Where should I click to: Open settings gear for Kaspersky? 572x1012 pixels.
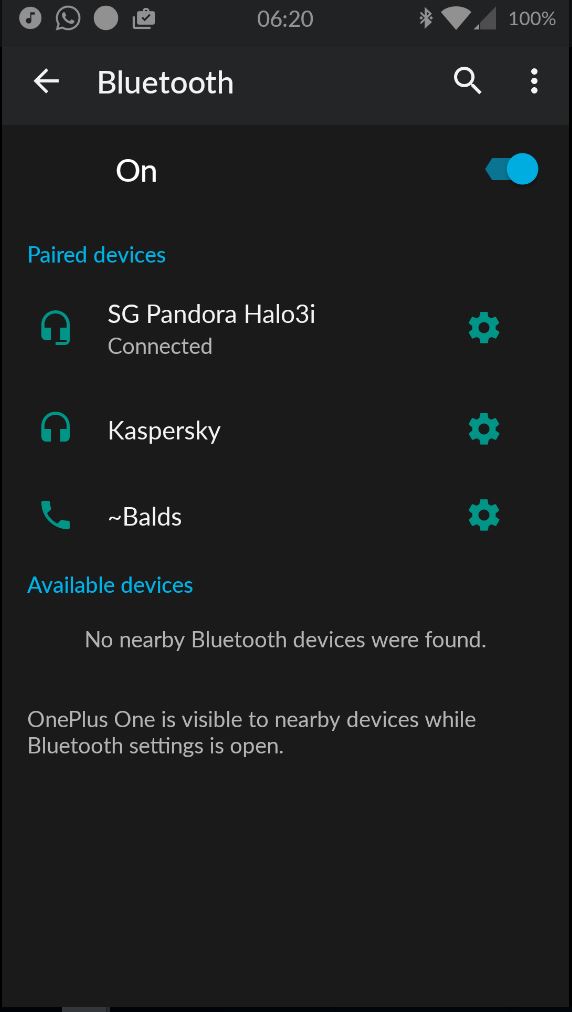click(484, 430)
